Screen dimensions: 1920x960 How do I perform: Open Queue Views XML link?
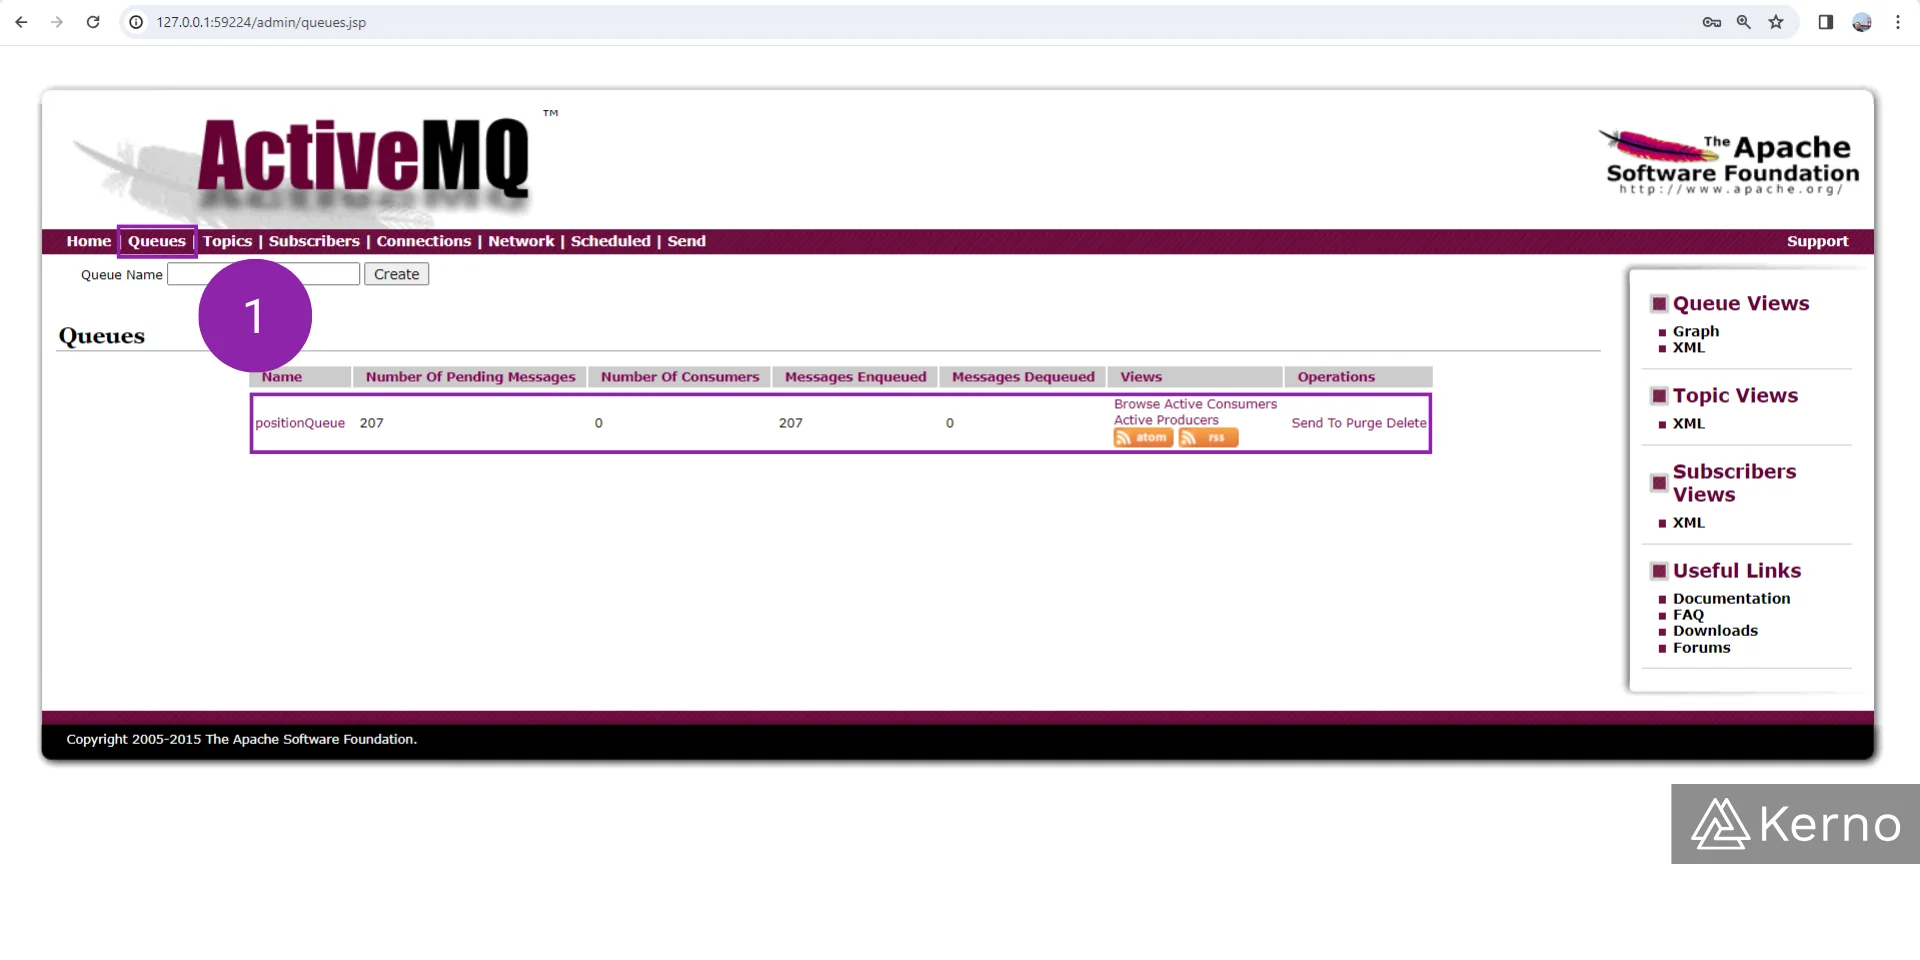tap(1688, 348)
